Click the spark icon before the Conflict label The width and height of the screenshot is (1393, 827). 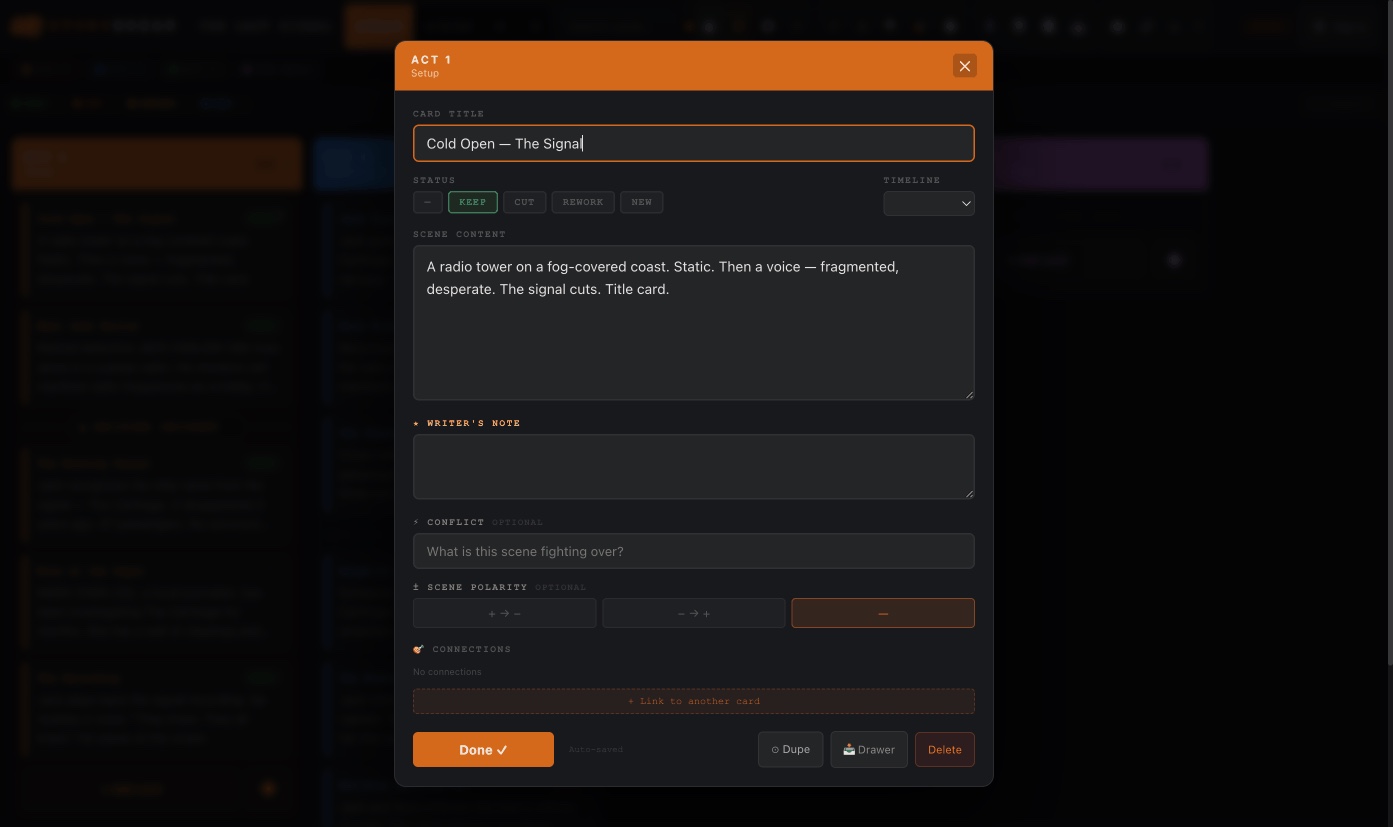point(417,522)
